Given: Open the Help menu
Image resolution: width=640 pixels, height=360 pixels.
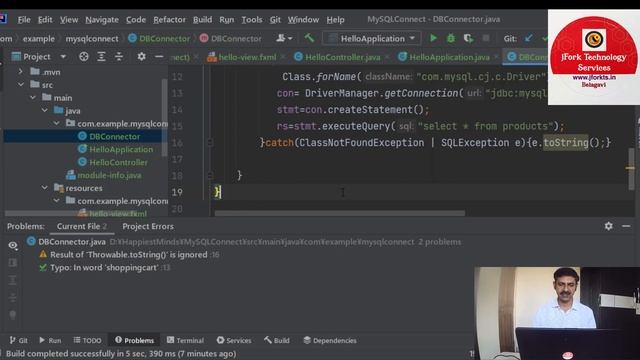Looking at the screenshot, I should point(335,20).
